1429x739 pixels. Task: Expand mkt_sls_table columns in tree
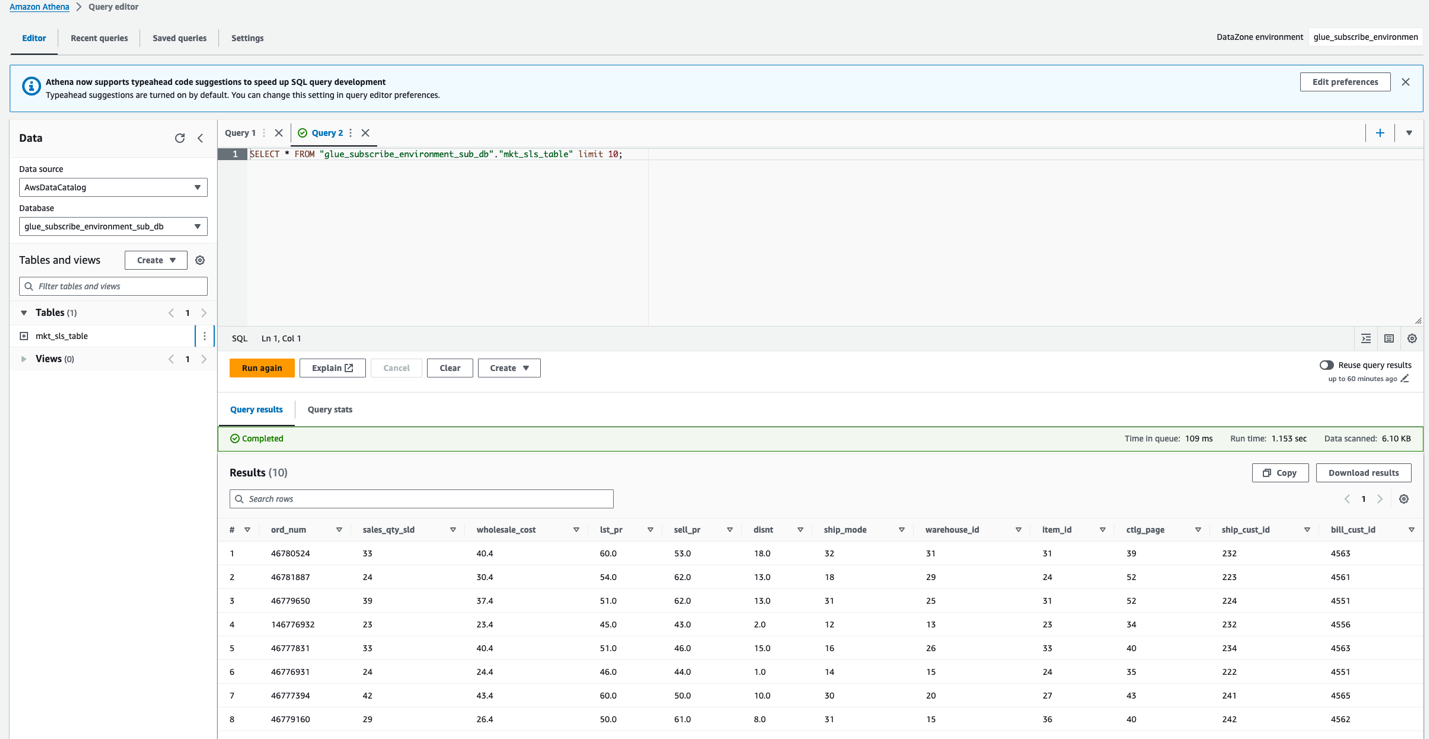(24, 336)
